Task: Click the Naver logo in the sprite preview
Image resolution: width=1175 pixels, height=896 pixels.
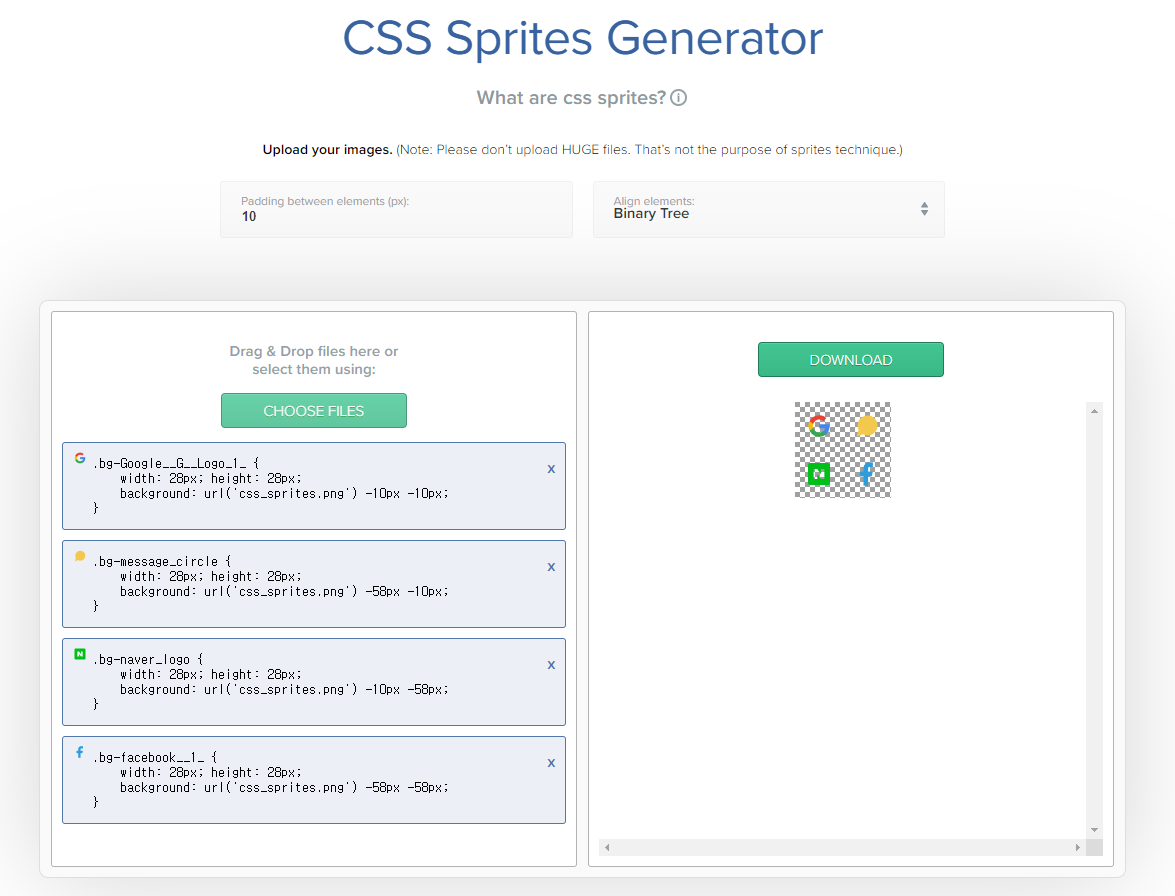Action: coord(819,474)
